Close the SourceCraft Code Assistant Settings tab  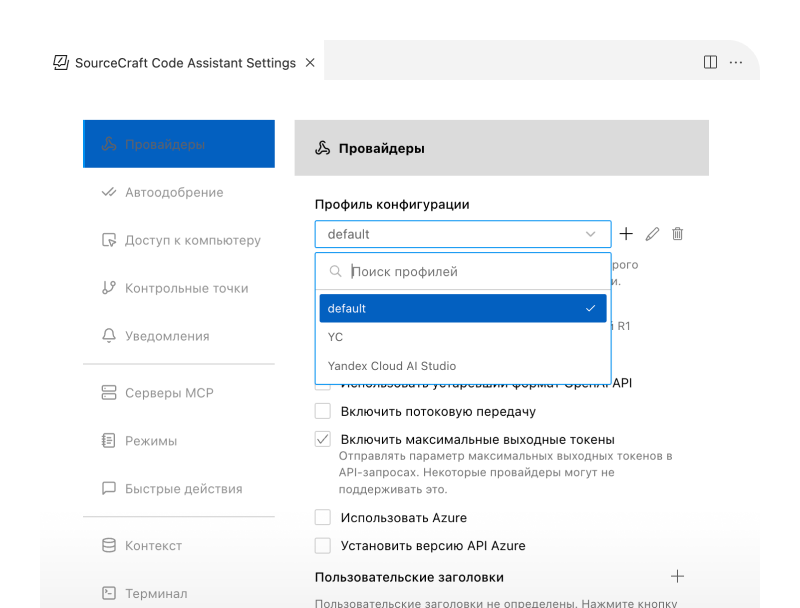pyautogui.click(x=310, y=62)
